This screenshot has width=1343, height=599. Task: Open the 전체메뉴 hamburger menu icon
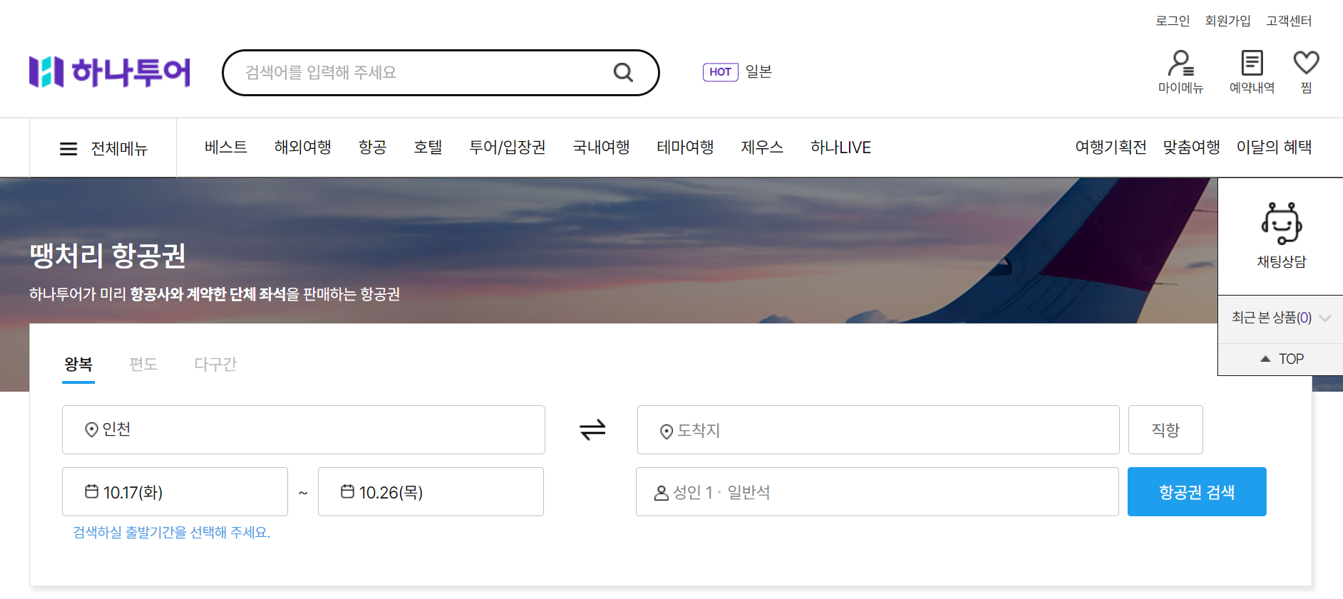(68, 149)
